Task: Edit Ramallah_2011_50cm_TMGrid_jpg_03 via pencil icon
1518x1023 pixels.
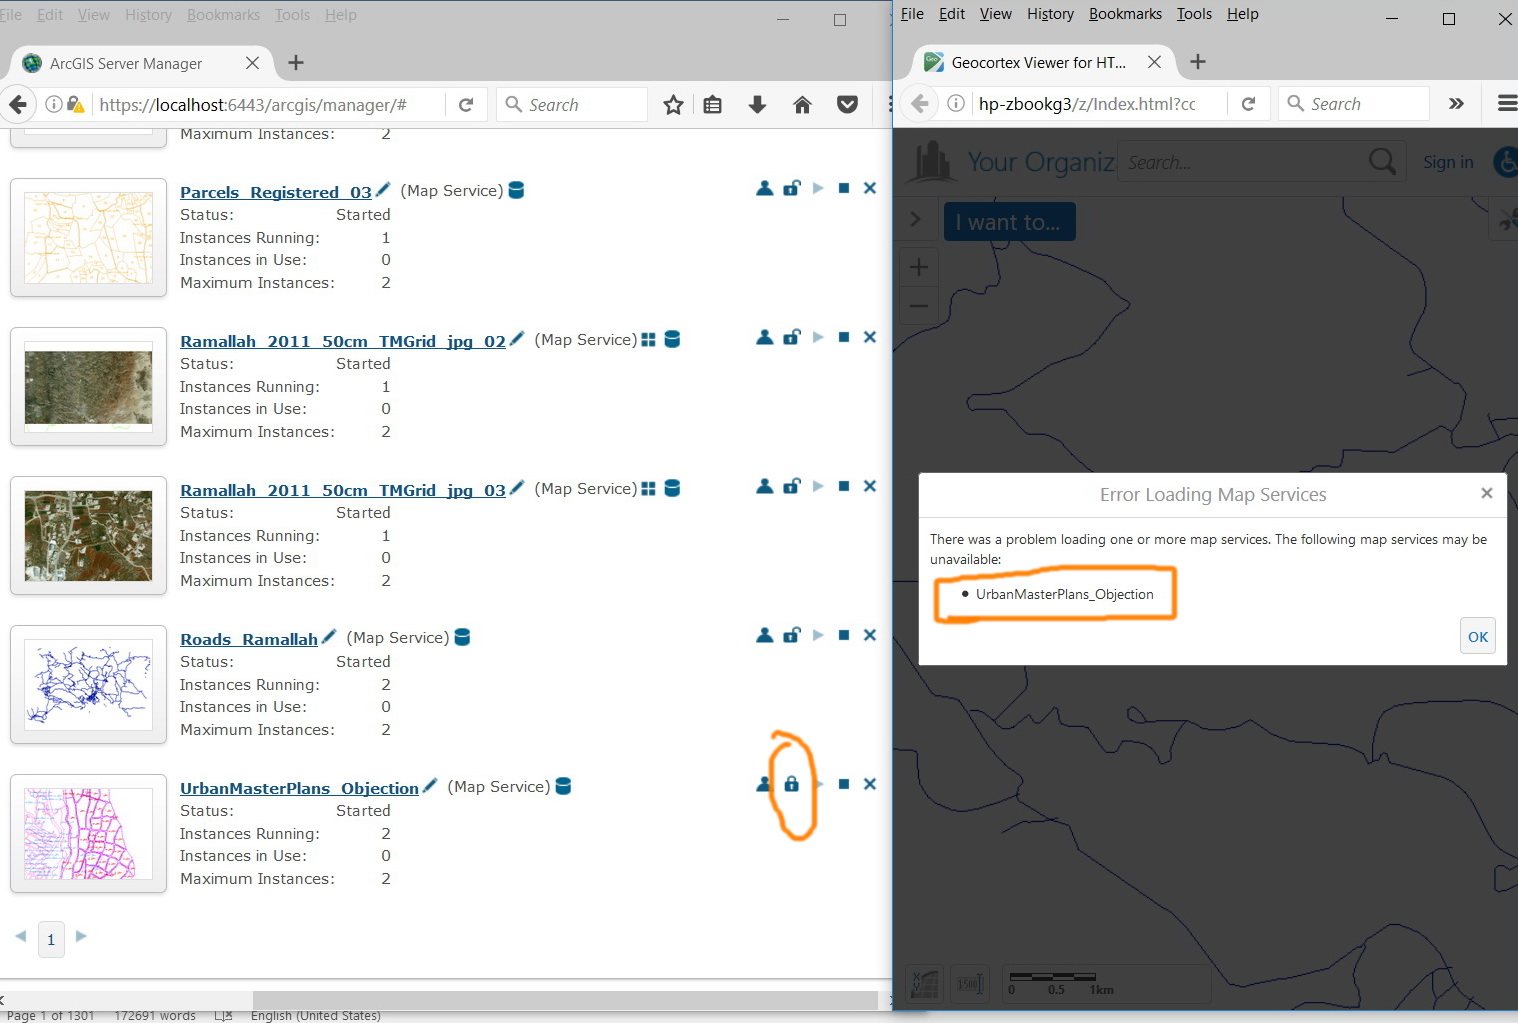Action: (517, 488)
